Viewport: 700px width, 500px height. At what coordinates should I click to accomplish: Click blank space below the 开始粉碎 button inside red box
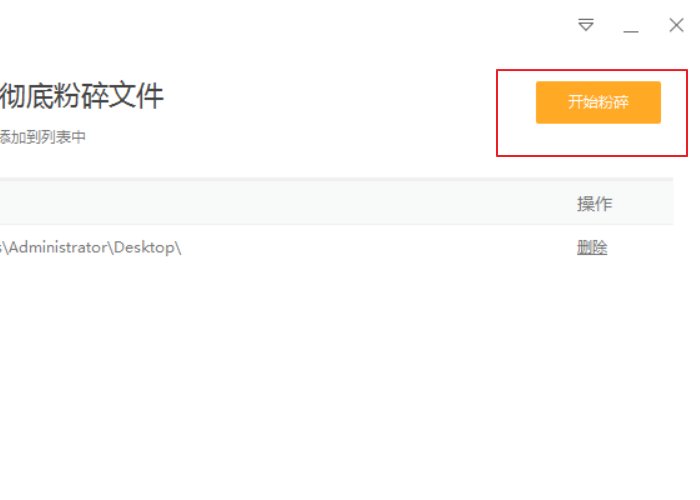[x=598, y=140]
